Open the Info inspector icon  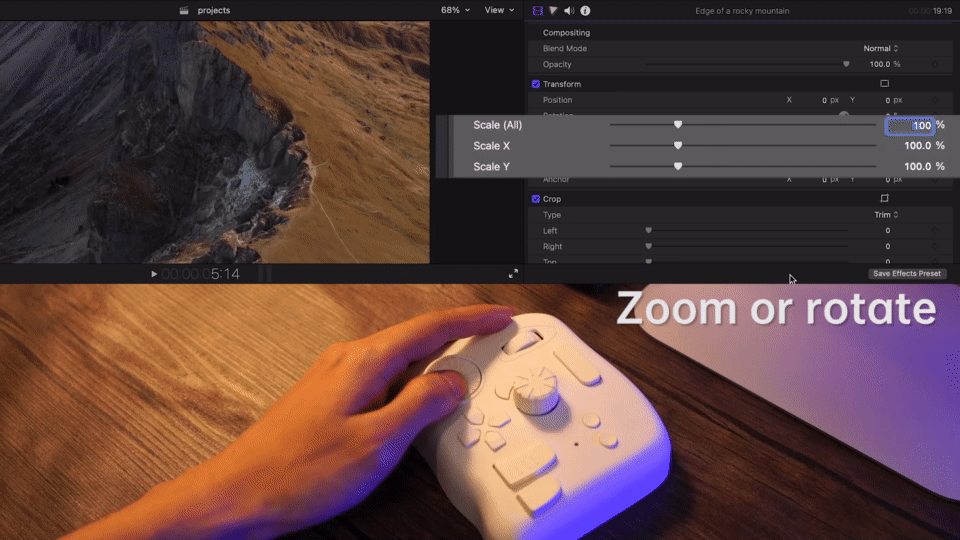[x=585, y=10]
